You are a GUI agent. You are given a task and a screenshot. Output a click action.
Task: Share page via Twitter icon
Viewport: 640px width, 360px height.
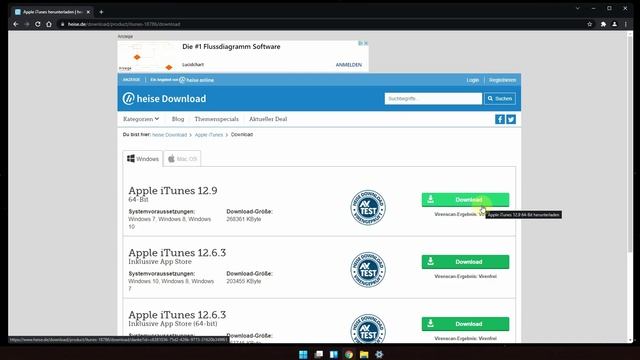511,119
